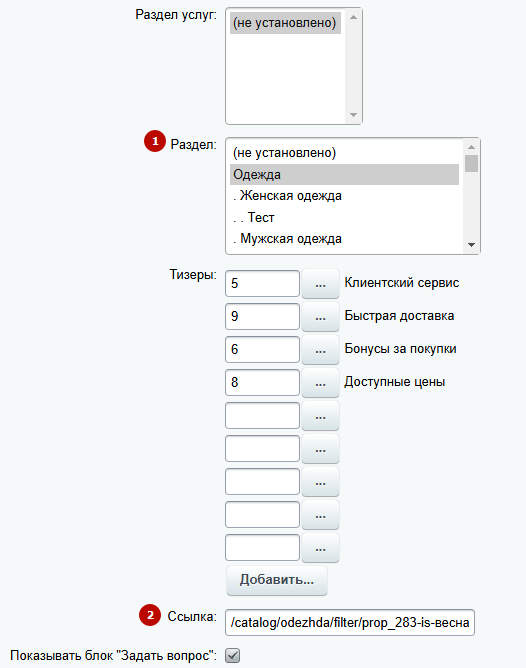Screen dimensions: 526x668
Task: Open the browse button for teaser Бонусы за покупки
Action: pos(320,350)
